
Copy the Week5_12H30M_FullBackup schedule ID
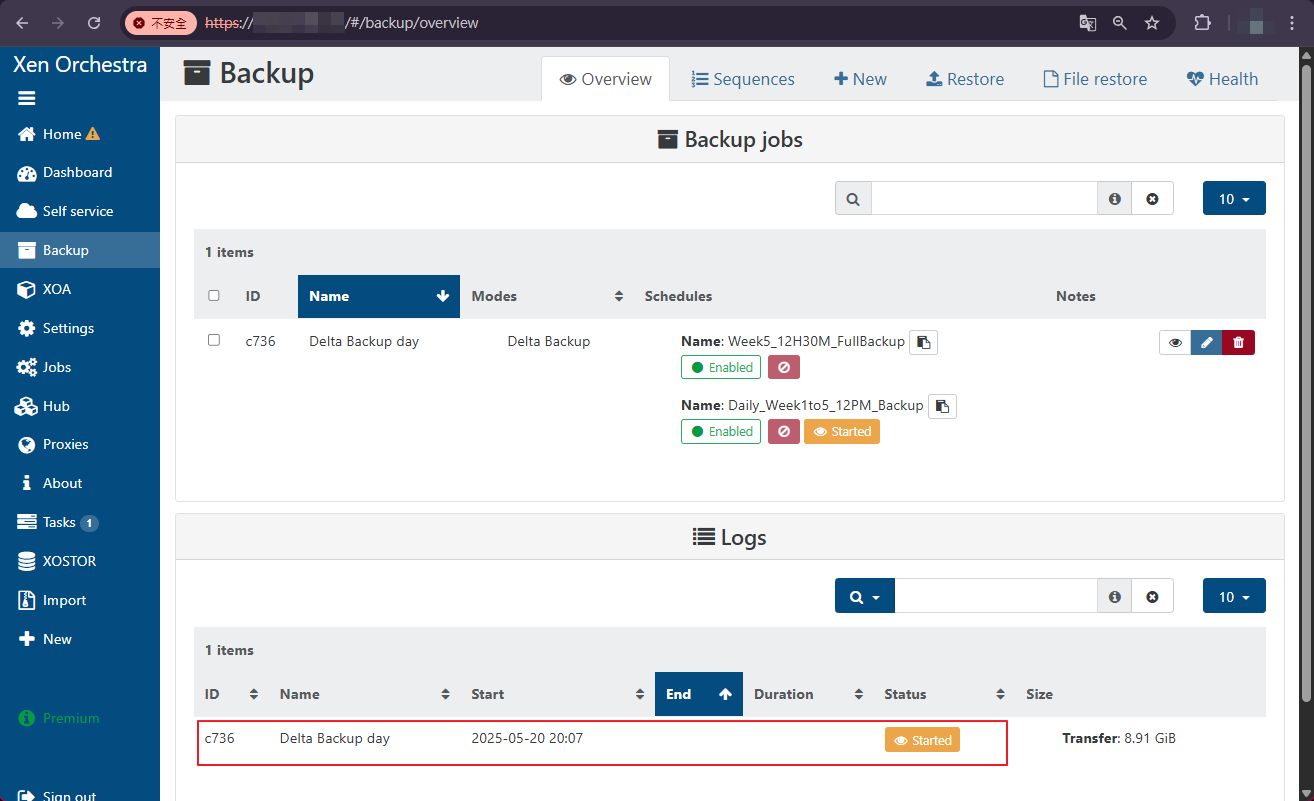[x=924, y=342]
